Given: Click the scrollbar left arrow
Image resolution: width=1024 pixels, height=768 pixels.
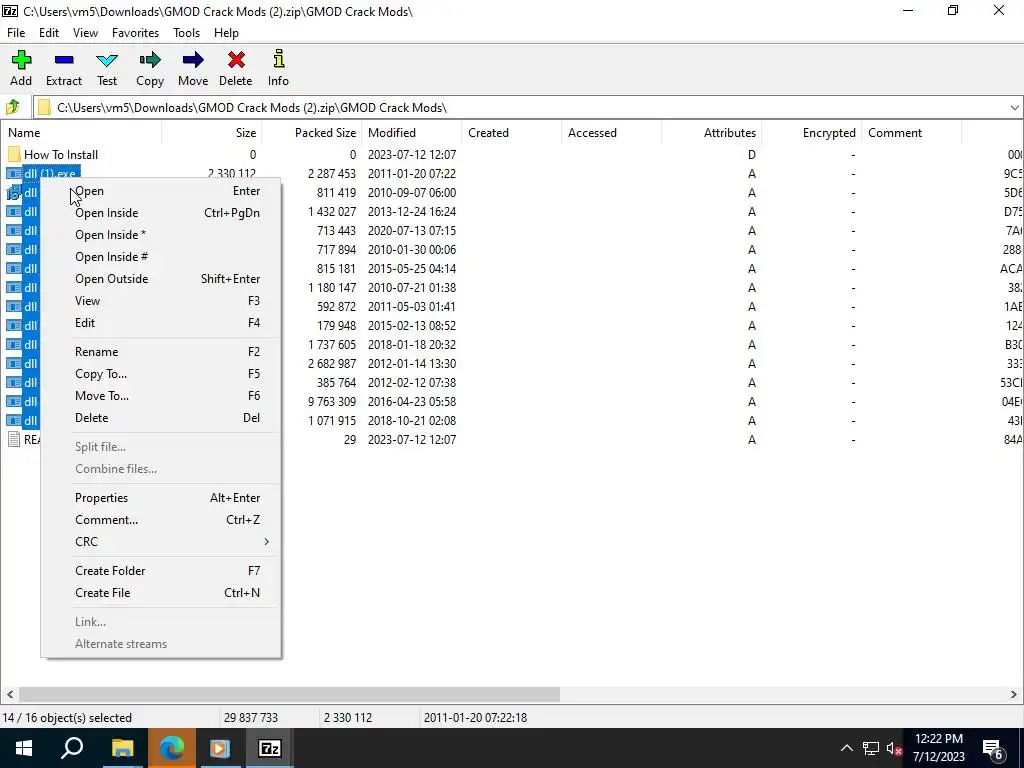Looking at the screenshot, I should click(10, 694).
